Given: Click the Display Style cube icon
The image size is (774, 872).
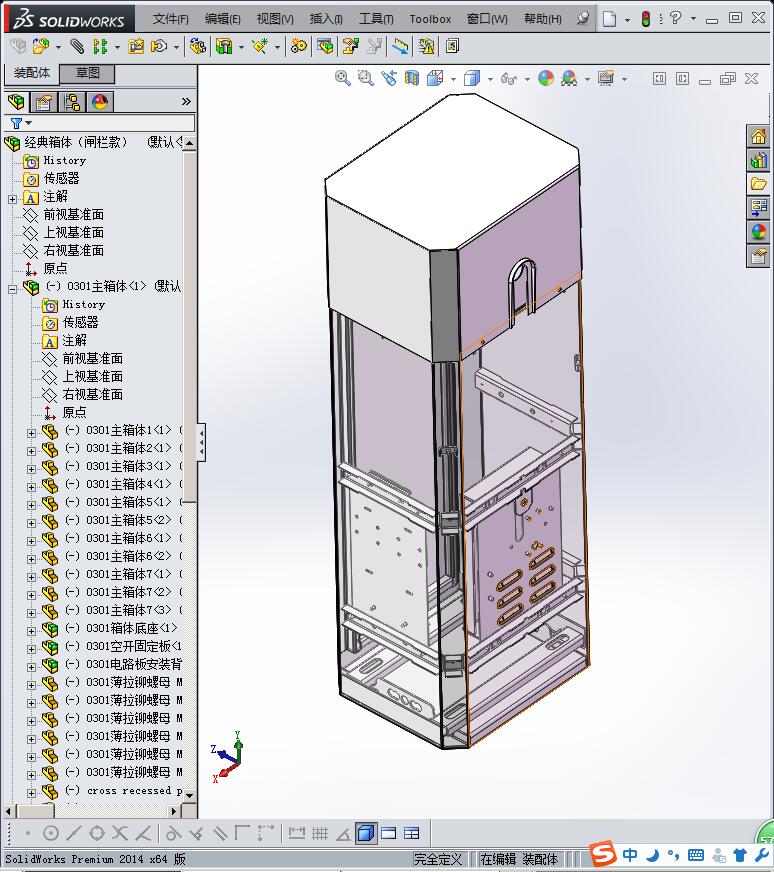Looking at the screenshot, I should (x=472, y=78).
